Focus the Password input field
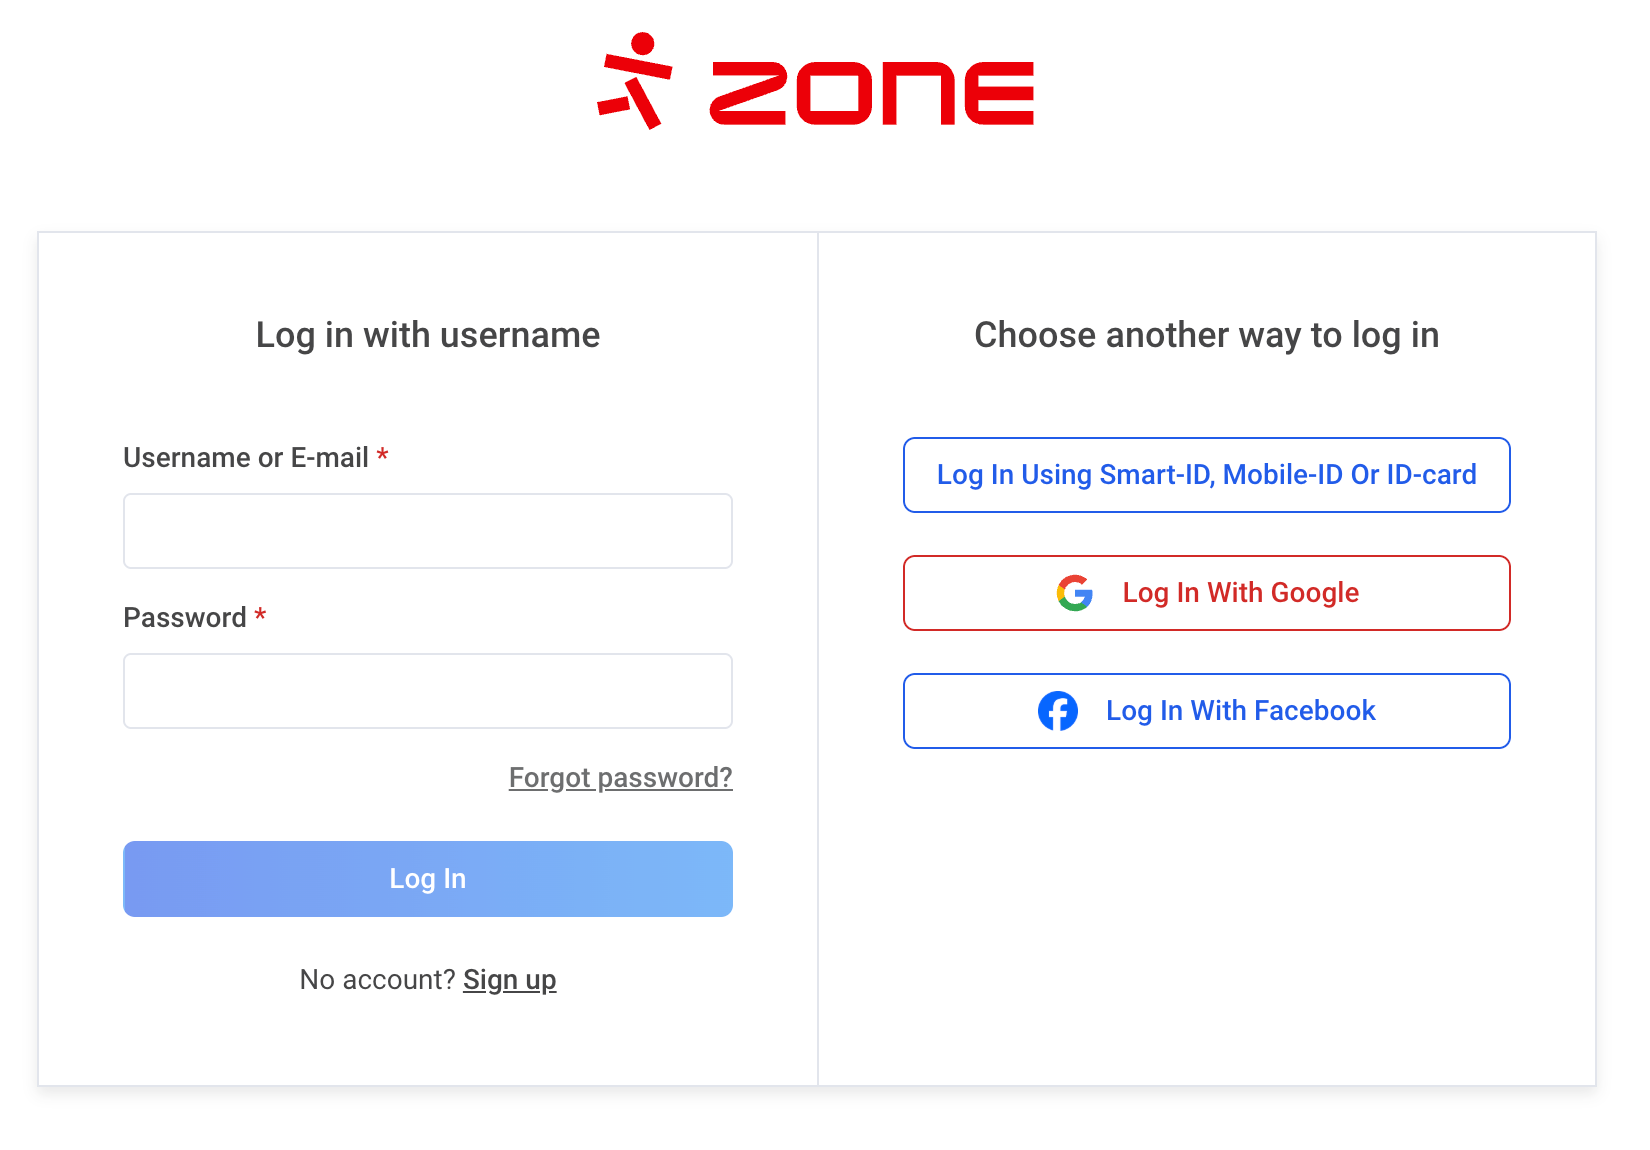1650x1150 pixels. coord(428,691)
